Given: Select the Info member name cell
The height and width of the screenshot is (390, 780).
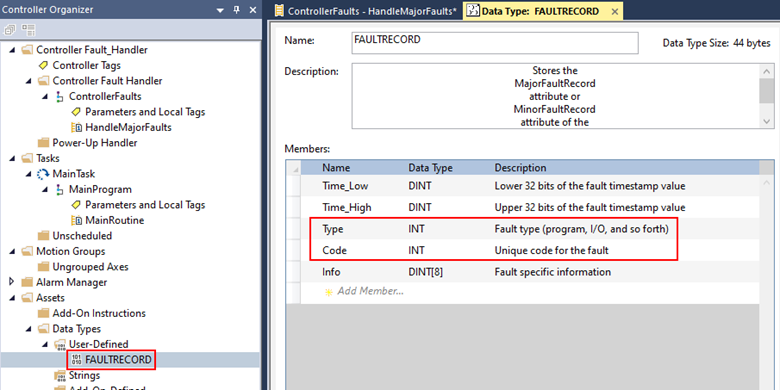Looking at the screenshot, I should pyautogui.click(x=331, y=272).
